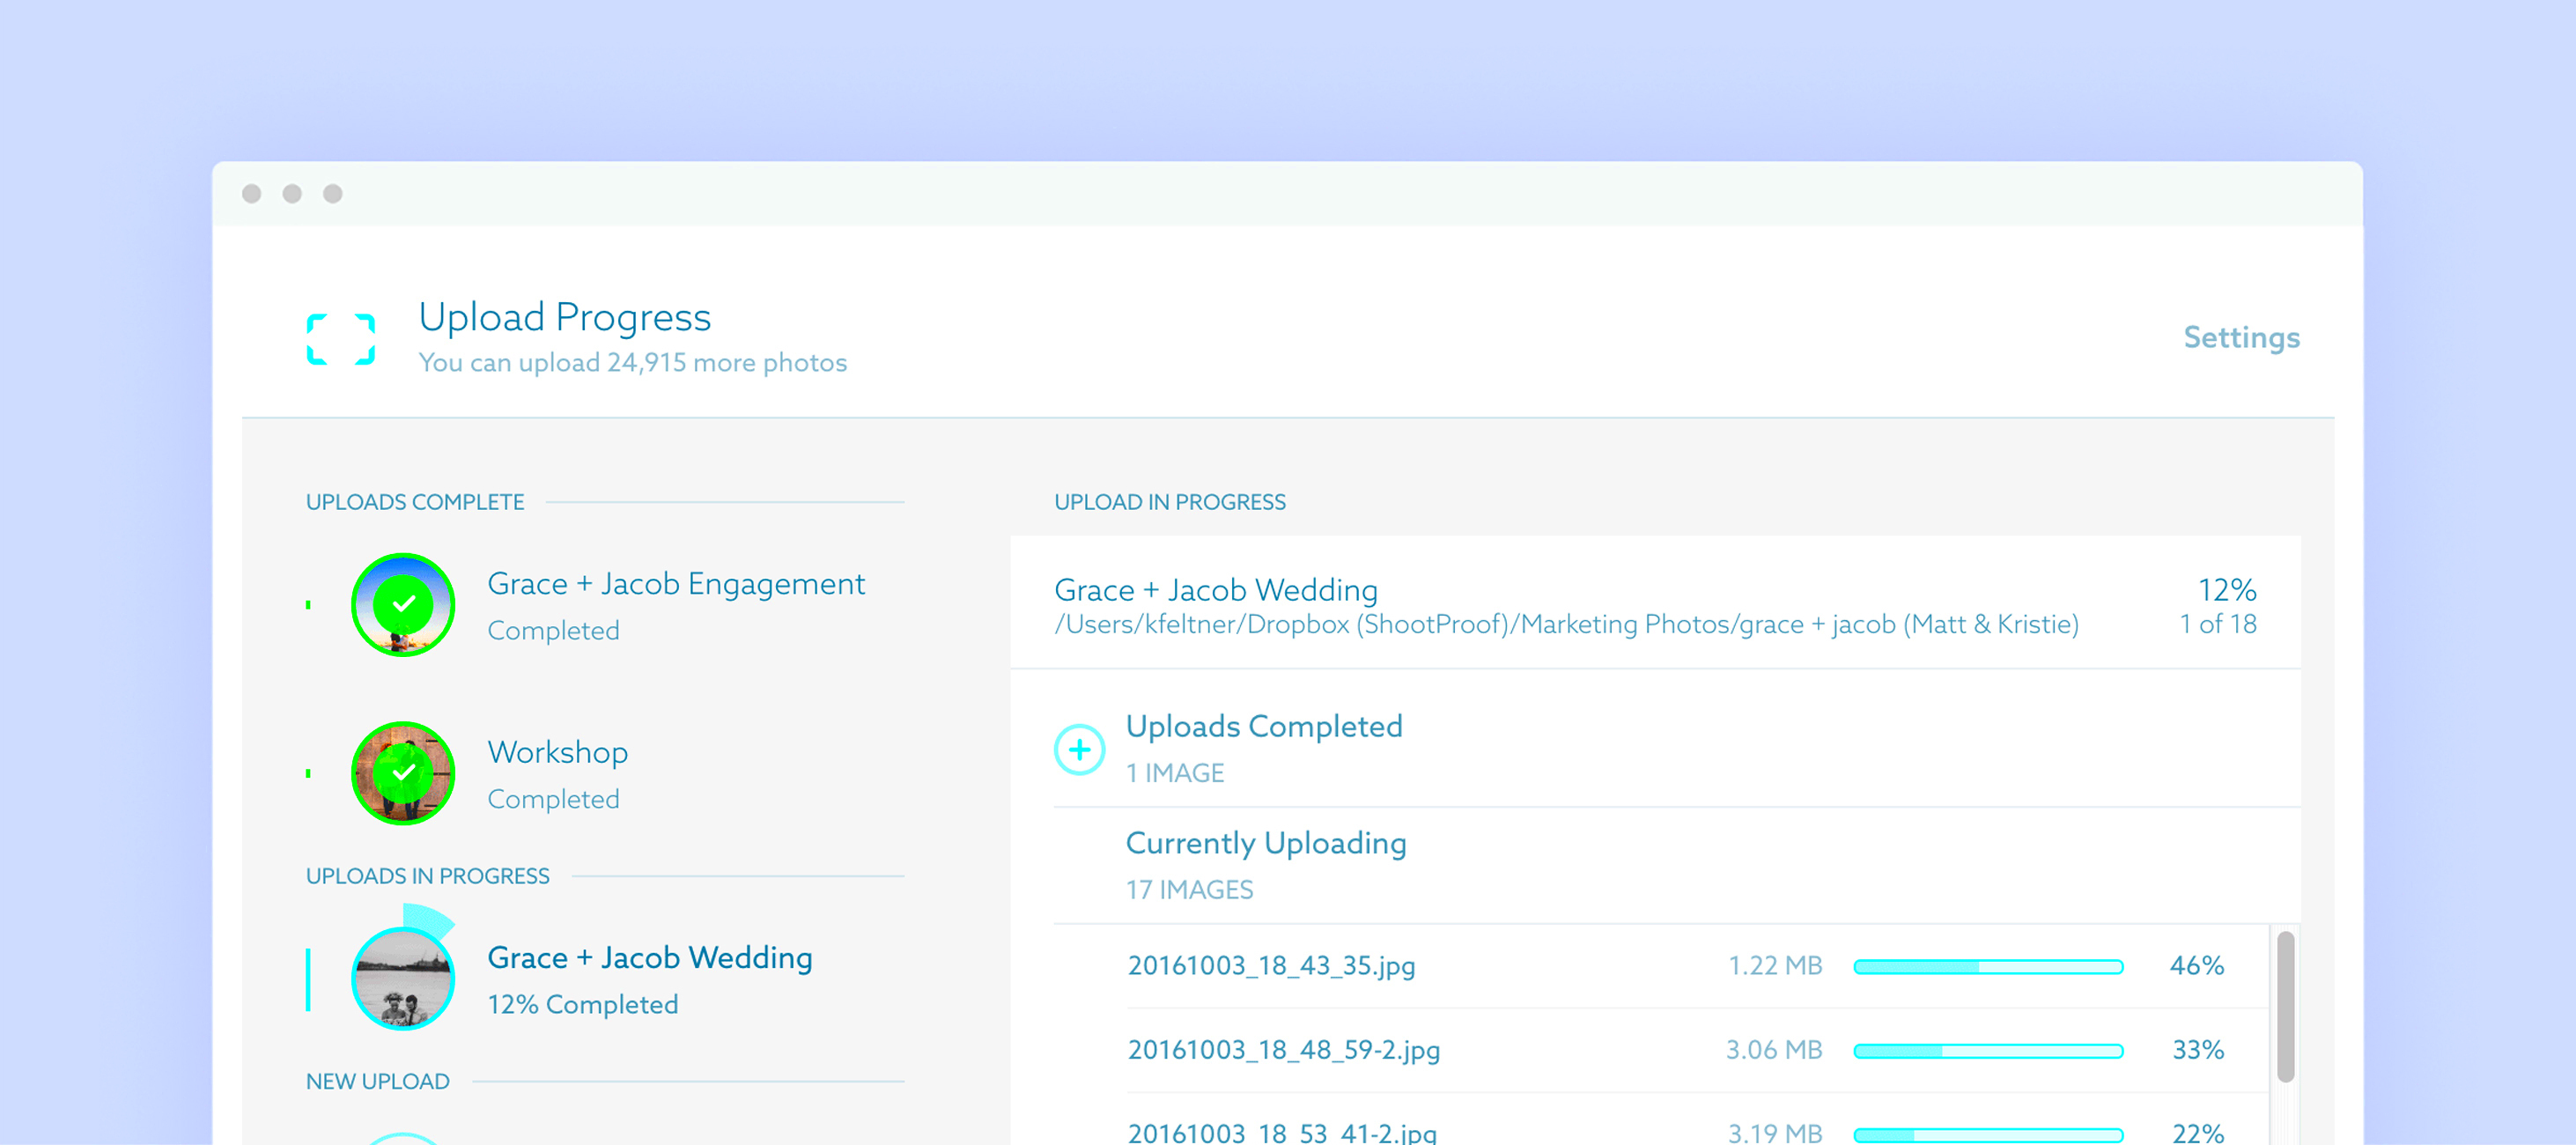The image size is (2576, 1145).
Task: Click the file list scrollbar thumb
Action: (2285, 1006)
